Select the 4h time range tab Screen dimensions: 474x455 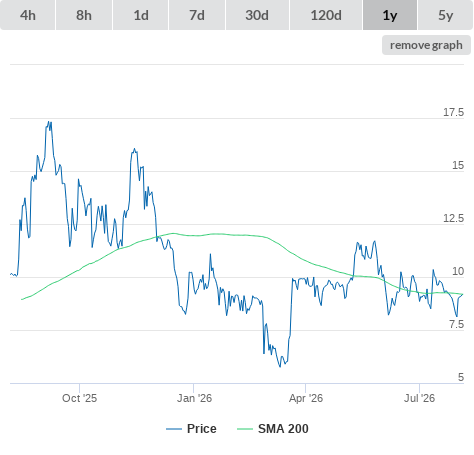pos(28,15)
